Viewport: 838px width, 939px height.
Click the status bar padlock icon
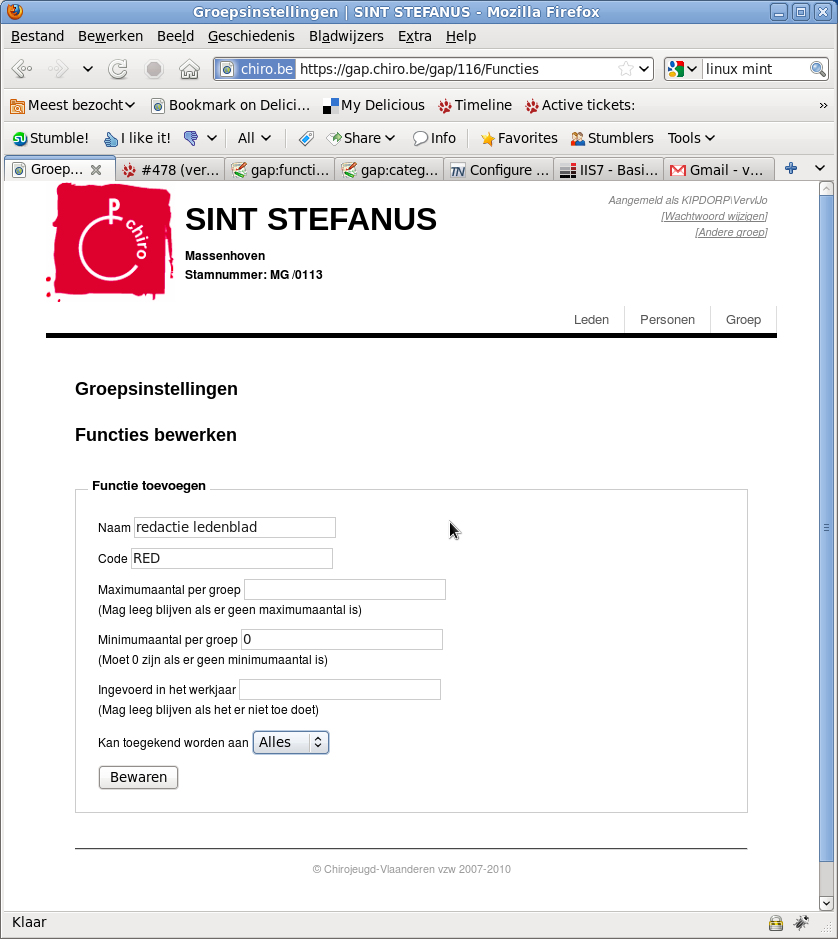776,923
